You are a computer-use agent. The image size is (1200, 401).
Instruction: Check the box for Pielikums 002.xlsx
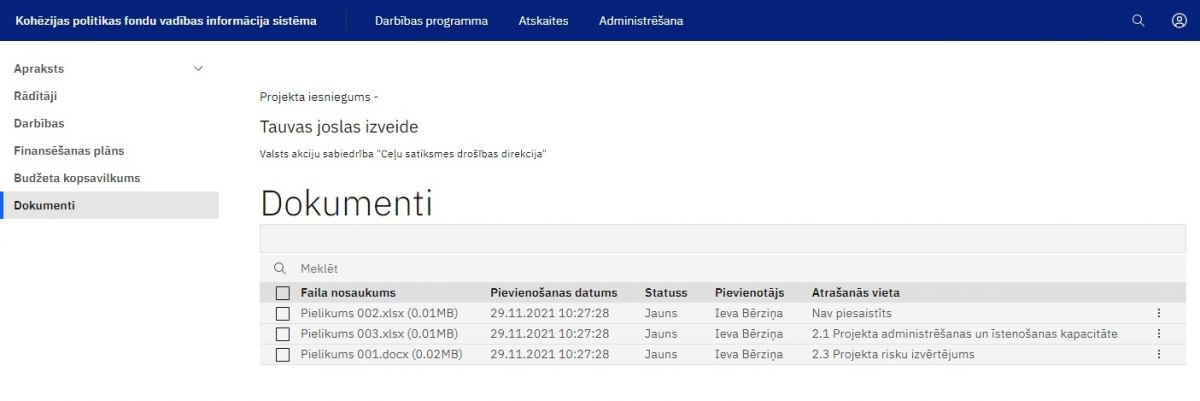(283, 313)
